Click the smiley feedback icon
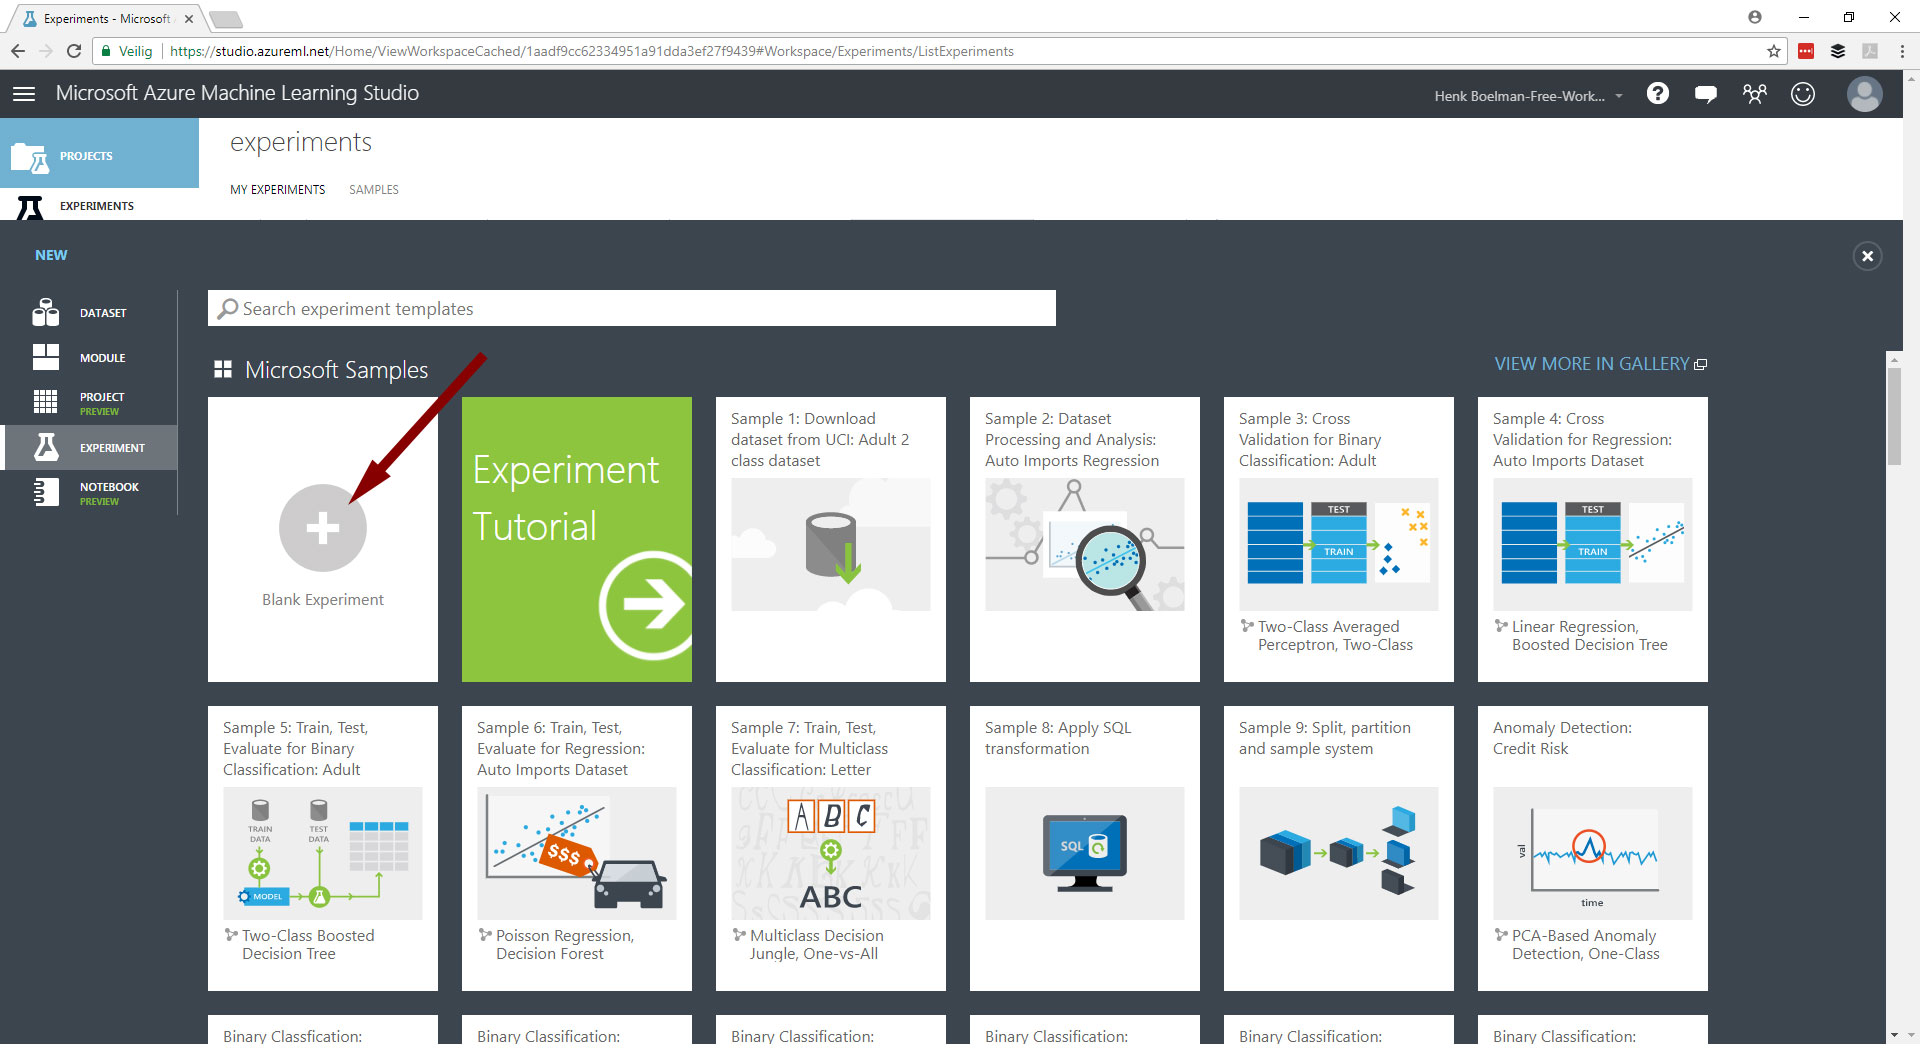The image size is (1920, 1048). 1803,94
